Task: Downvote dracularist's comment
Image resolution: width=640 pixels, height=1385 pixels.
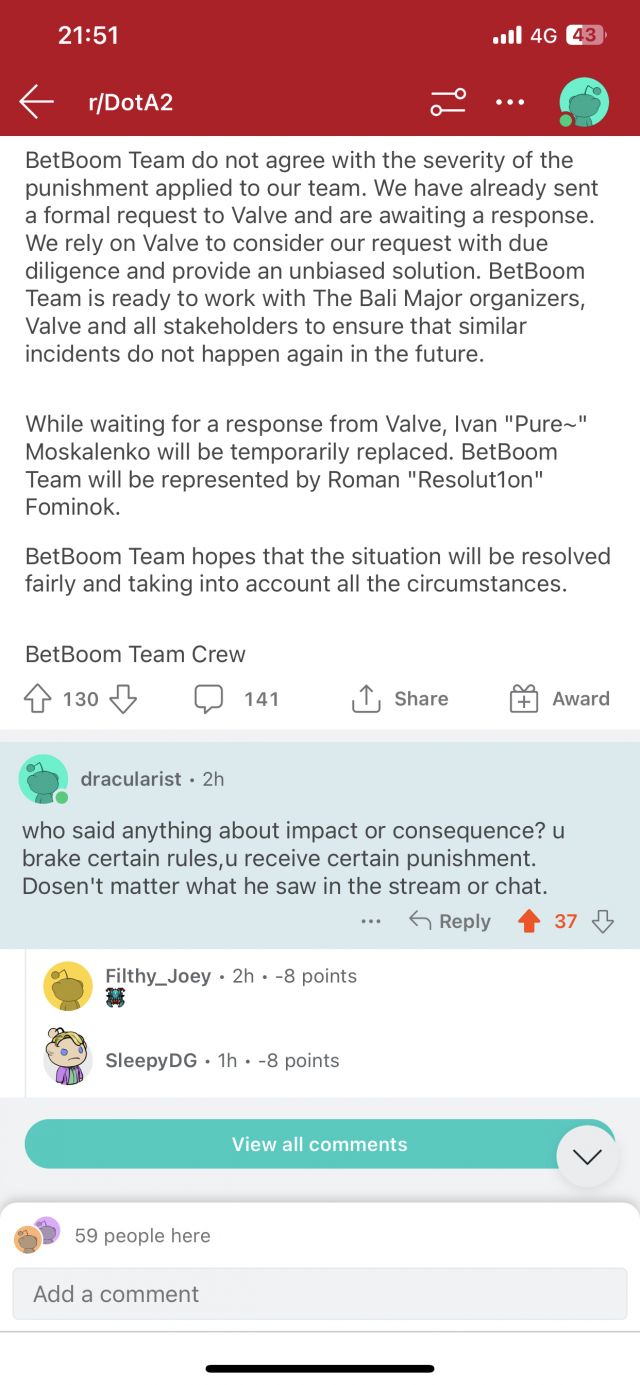Action: point(603,921)
